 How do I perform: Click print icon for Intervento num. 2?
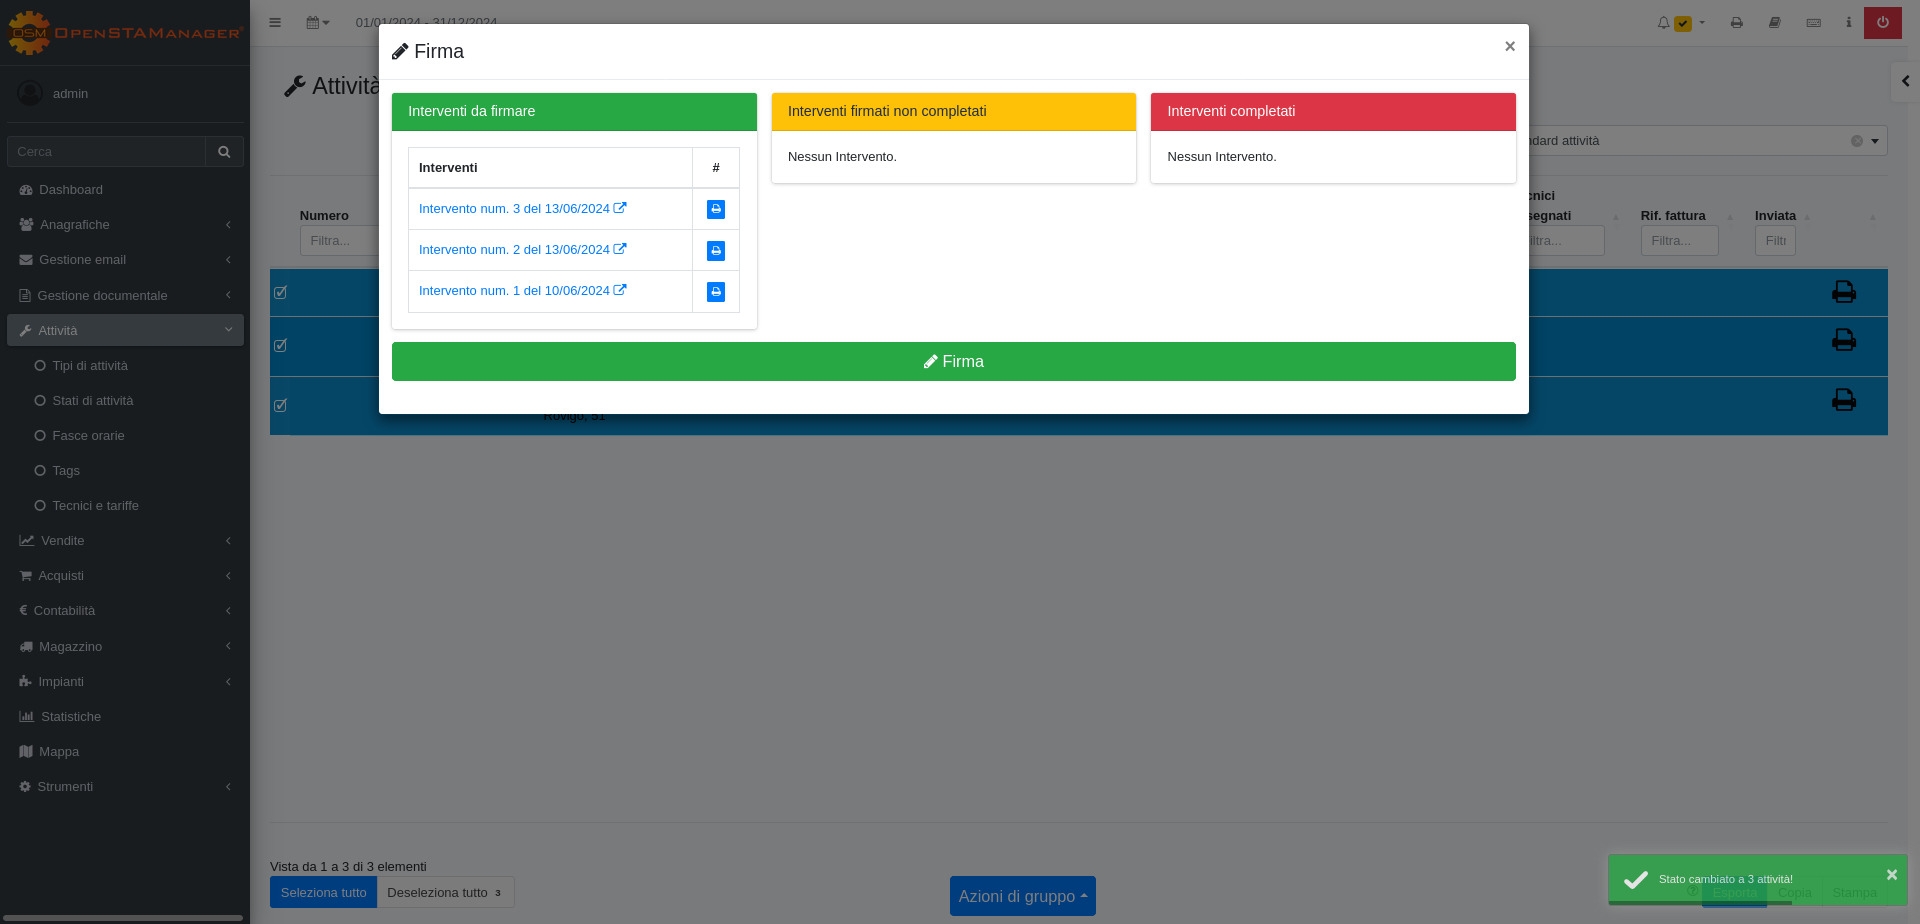point(715,251)
